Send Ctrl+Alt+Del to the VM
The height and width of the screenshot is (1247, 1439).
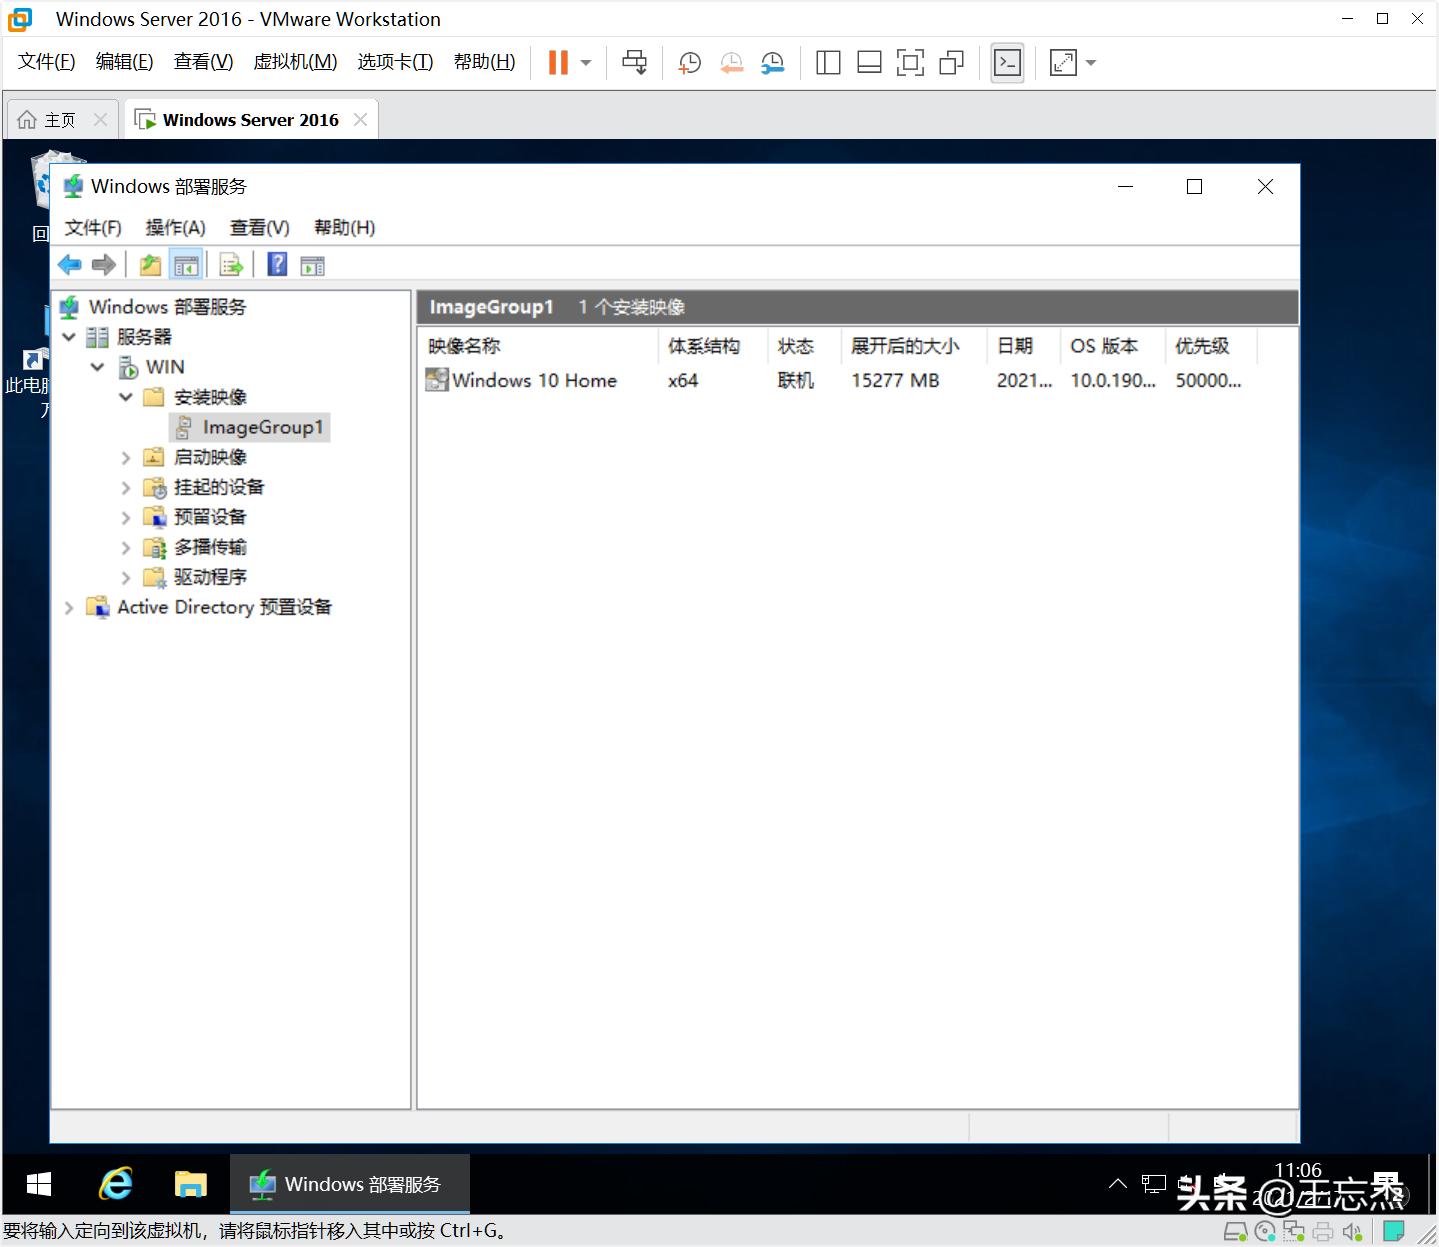coord(634,62)
